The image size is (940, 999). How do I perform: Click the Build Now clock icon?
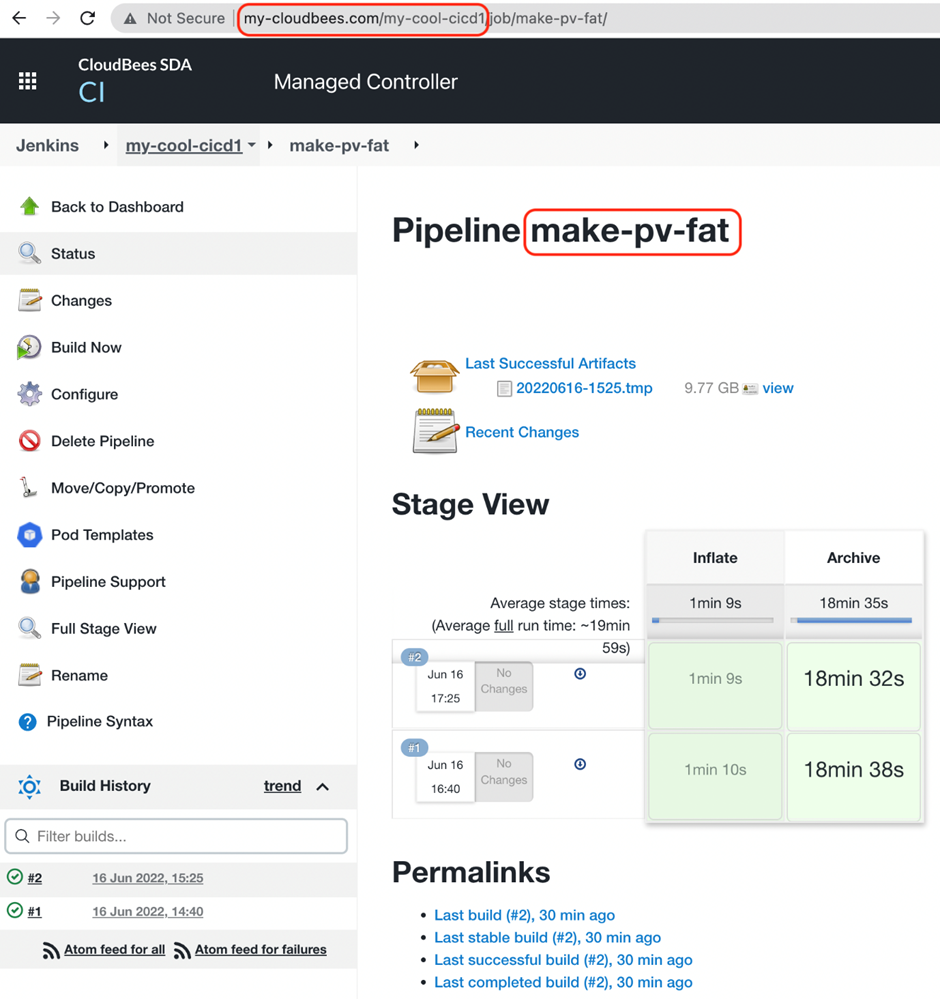pos(29,348)
